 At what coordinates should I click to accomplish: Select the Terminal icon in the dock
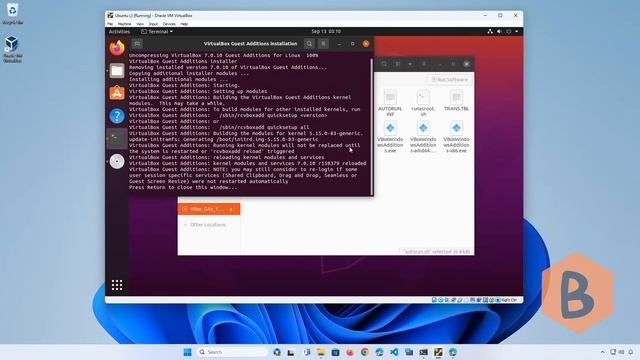pyautogui.click(x=117, y=139)
